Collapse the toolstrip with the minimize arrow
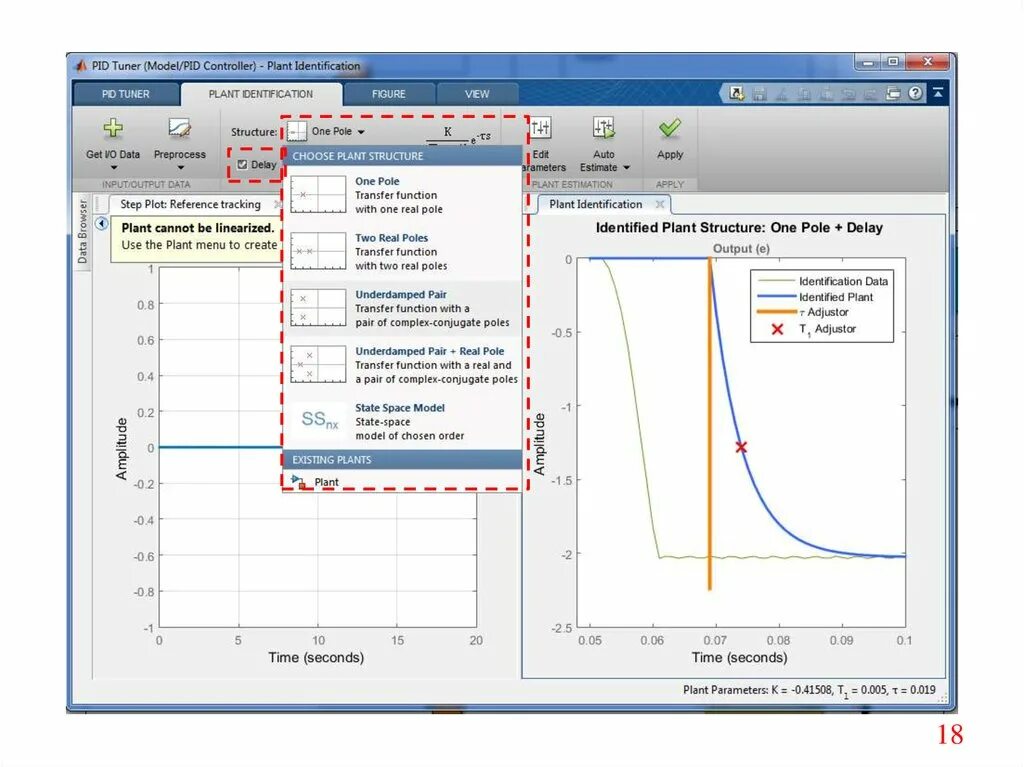 coord(938,93)
